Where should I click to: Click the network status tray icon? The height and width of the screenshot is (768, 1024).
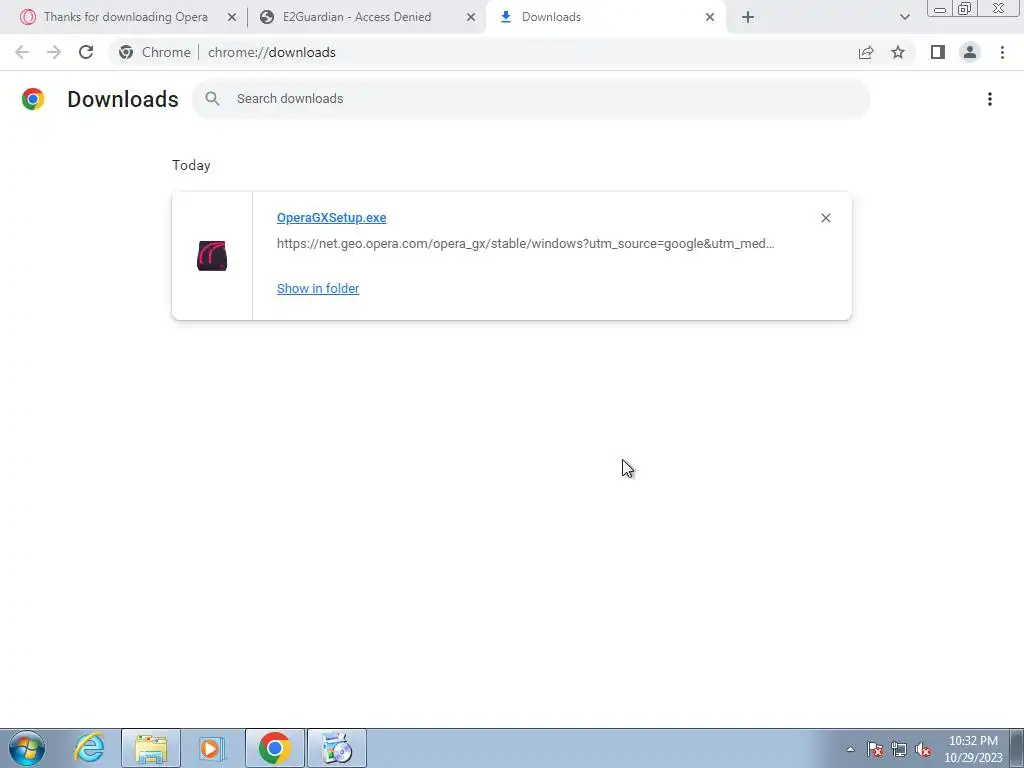click(x=899, y=749)
